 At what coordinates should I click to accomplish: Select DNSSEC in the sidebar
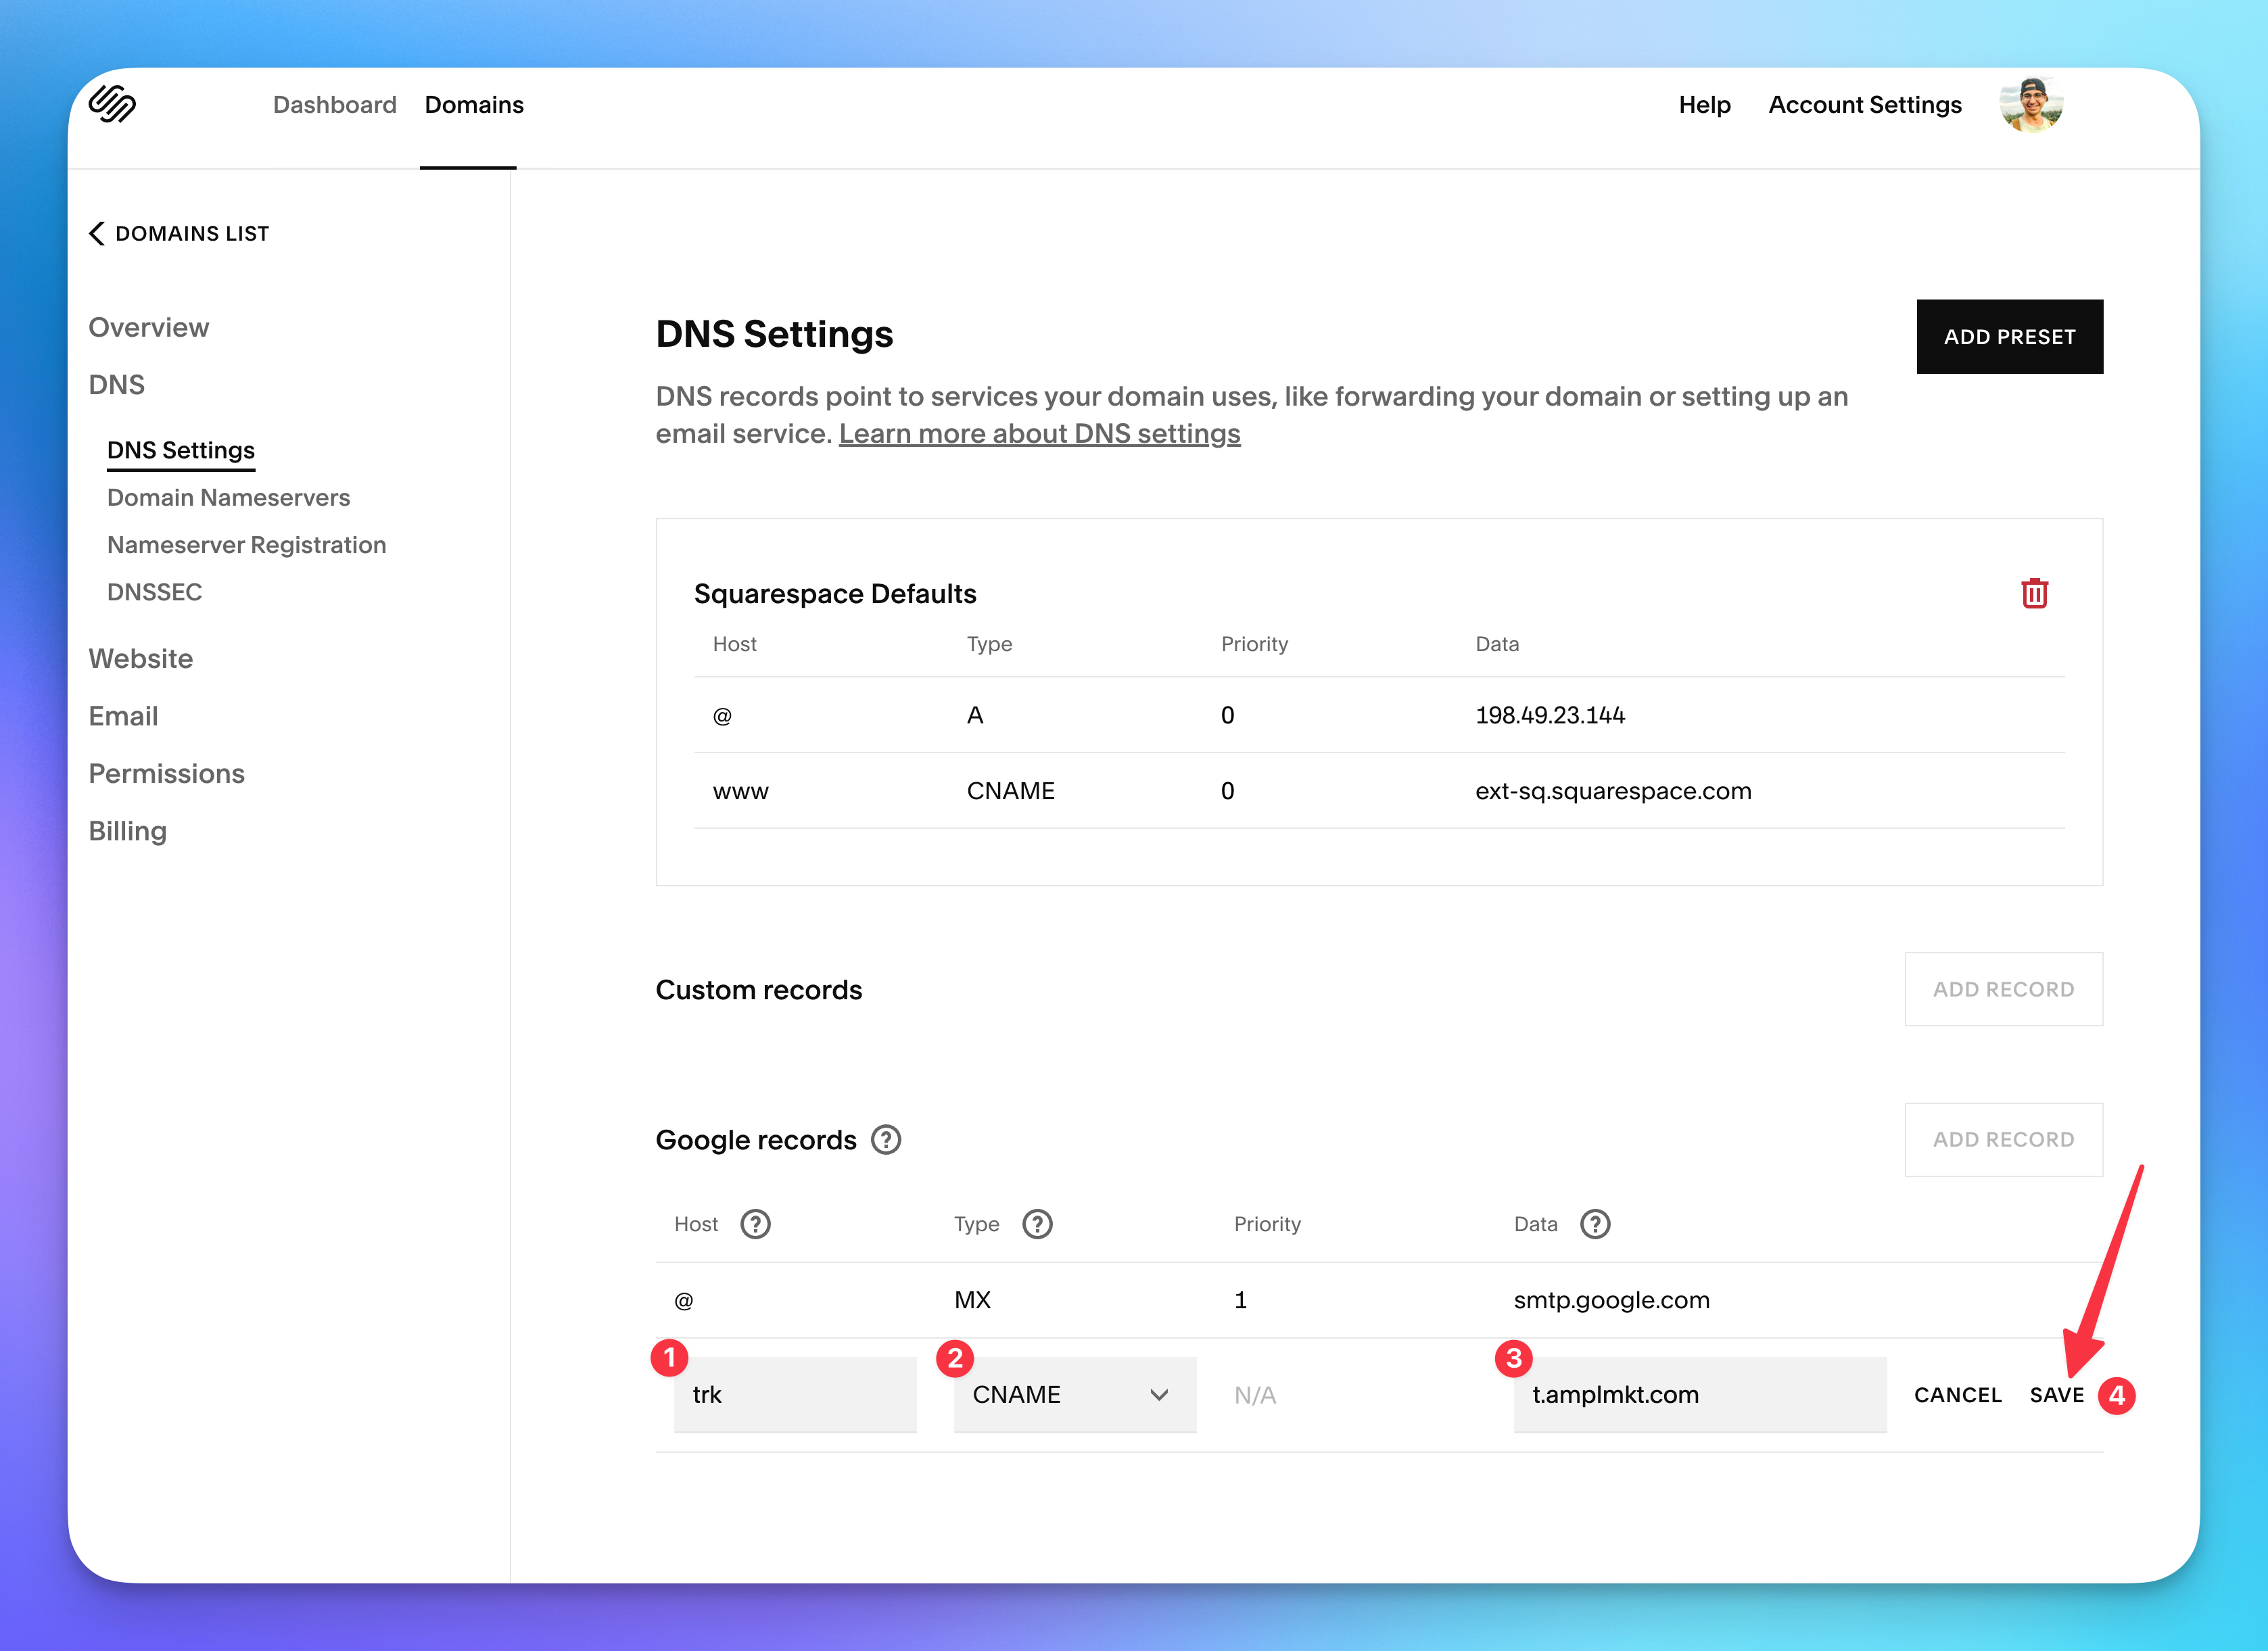[x=154, y=592]
